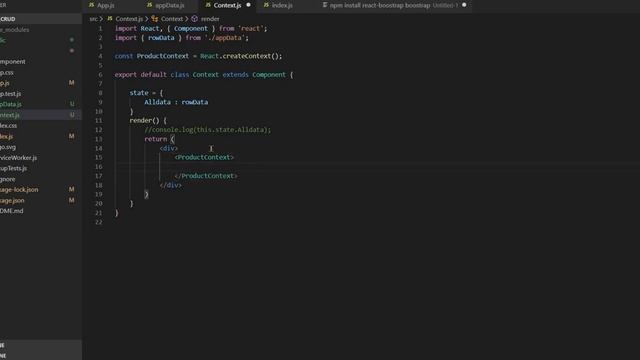Click the Context class breadcrumb
This screenshot has height=360, width=640.
click(172, 19)
